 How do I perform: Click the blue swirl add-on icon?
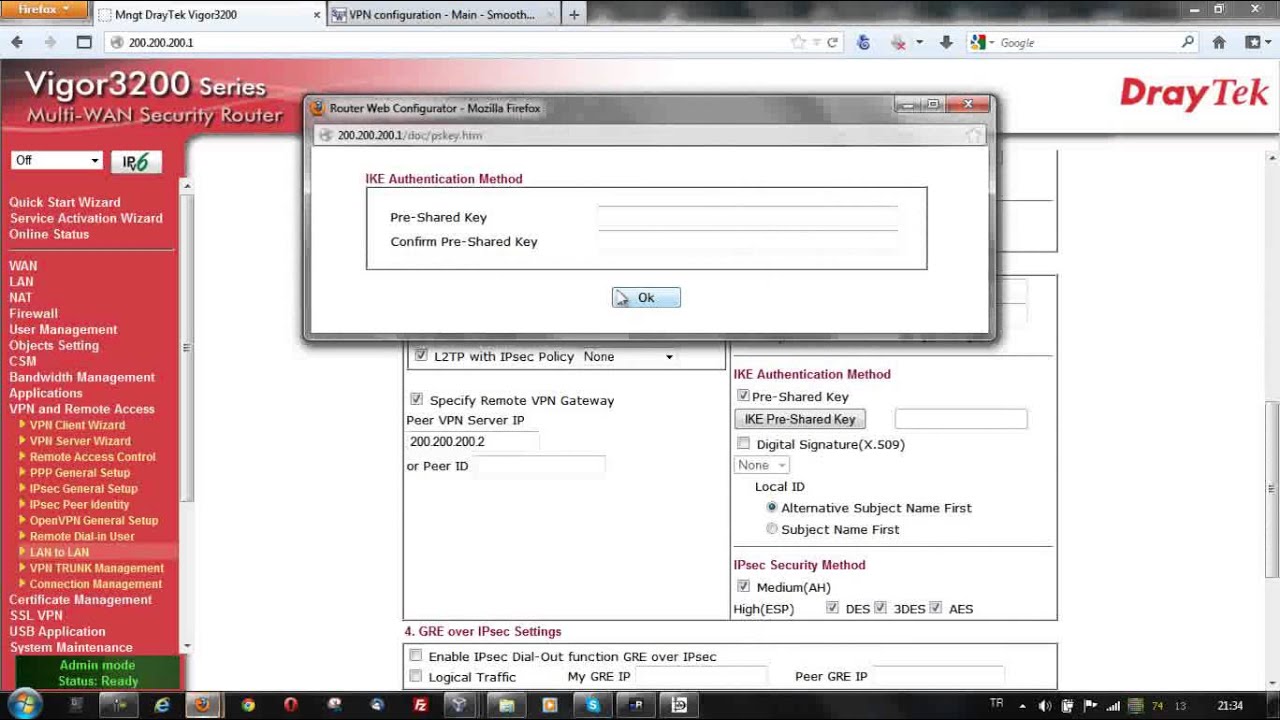click(x=864, y=42)
